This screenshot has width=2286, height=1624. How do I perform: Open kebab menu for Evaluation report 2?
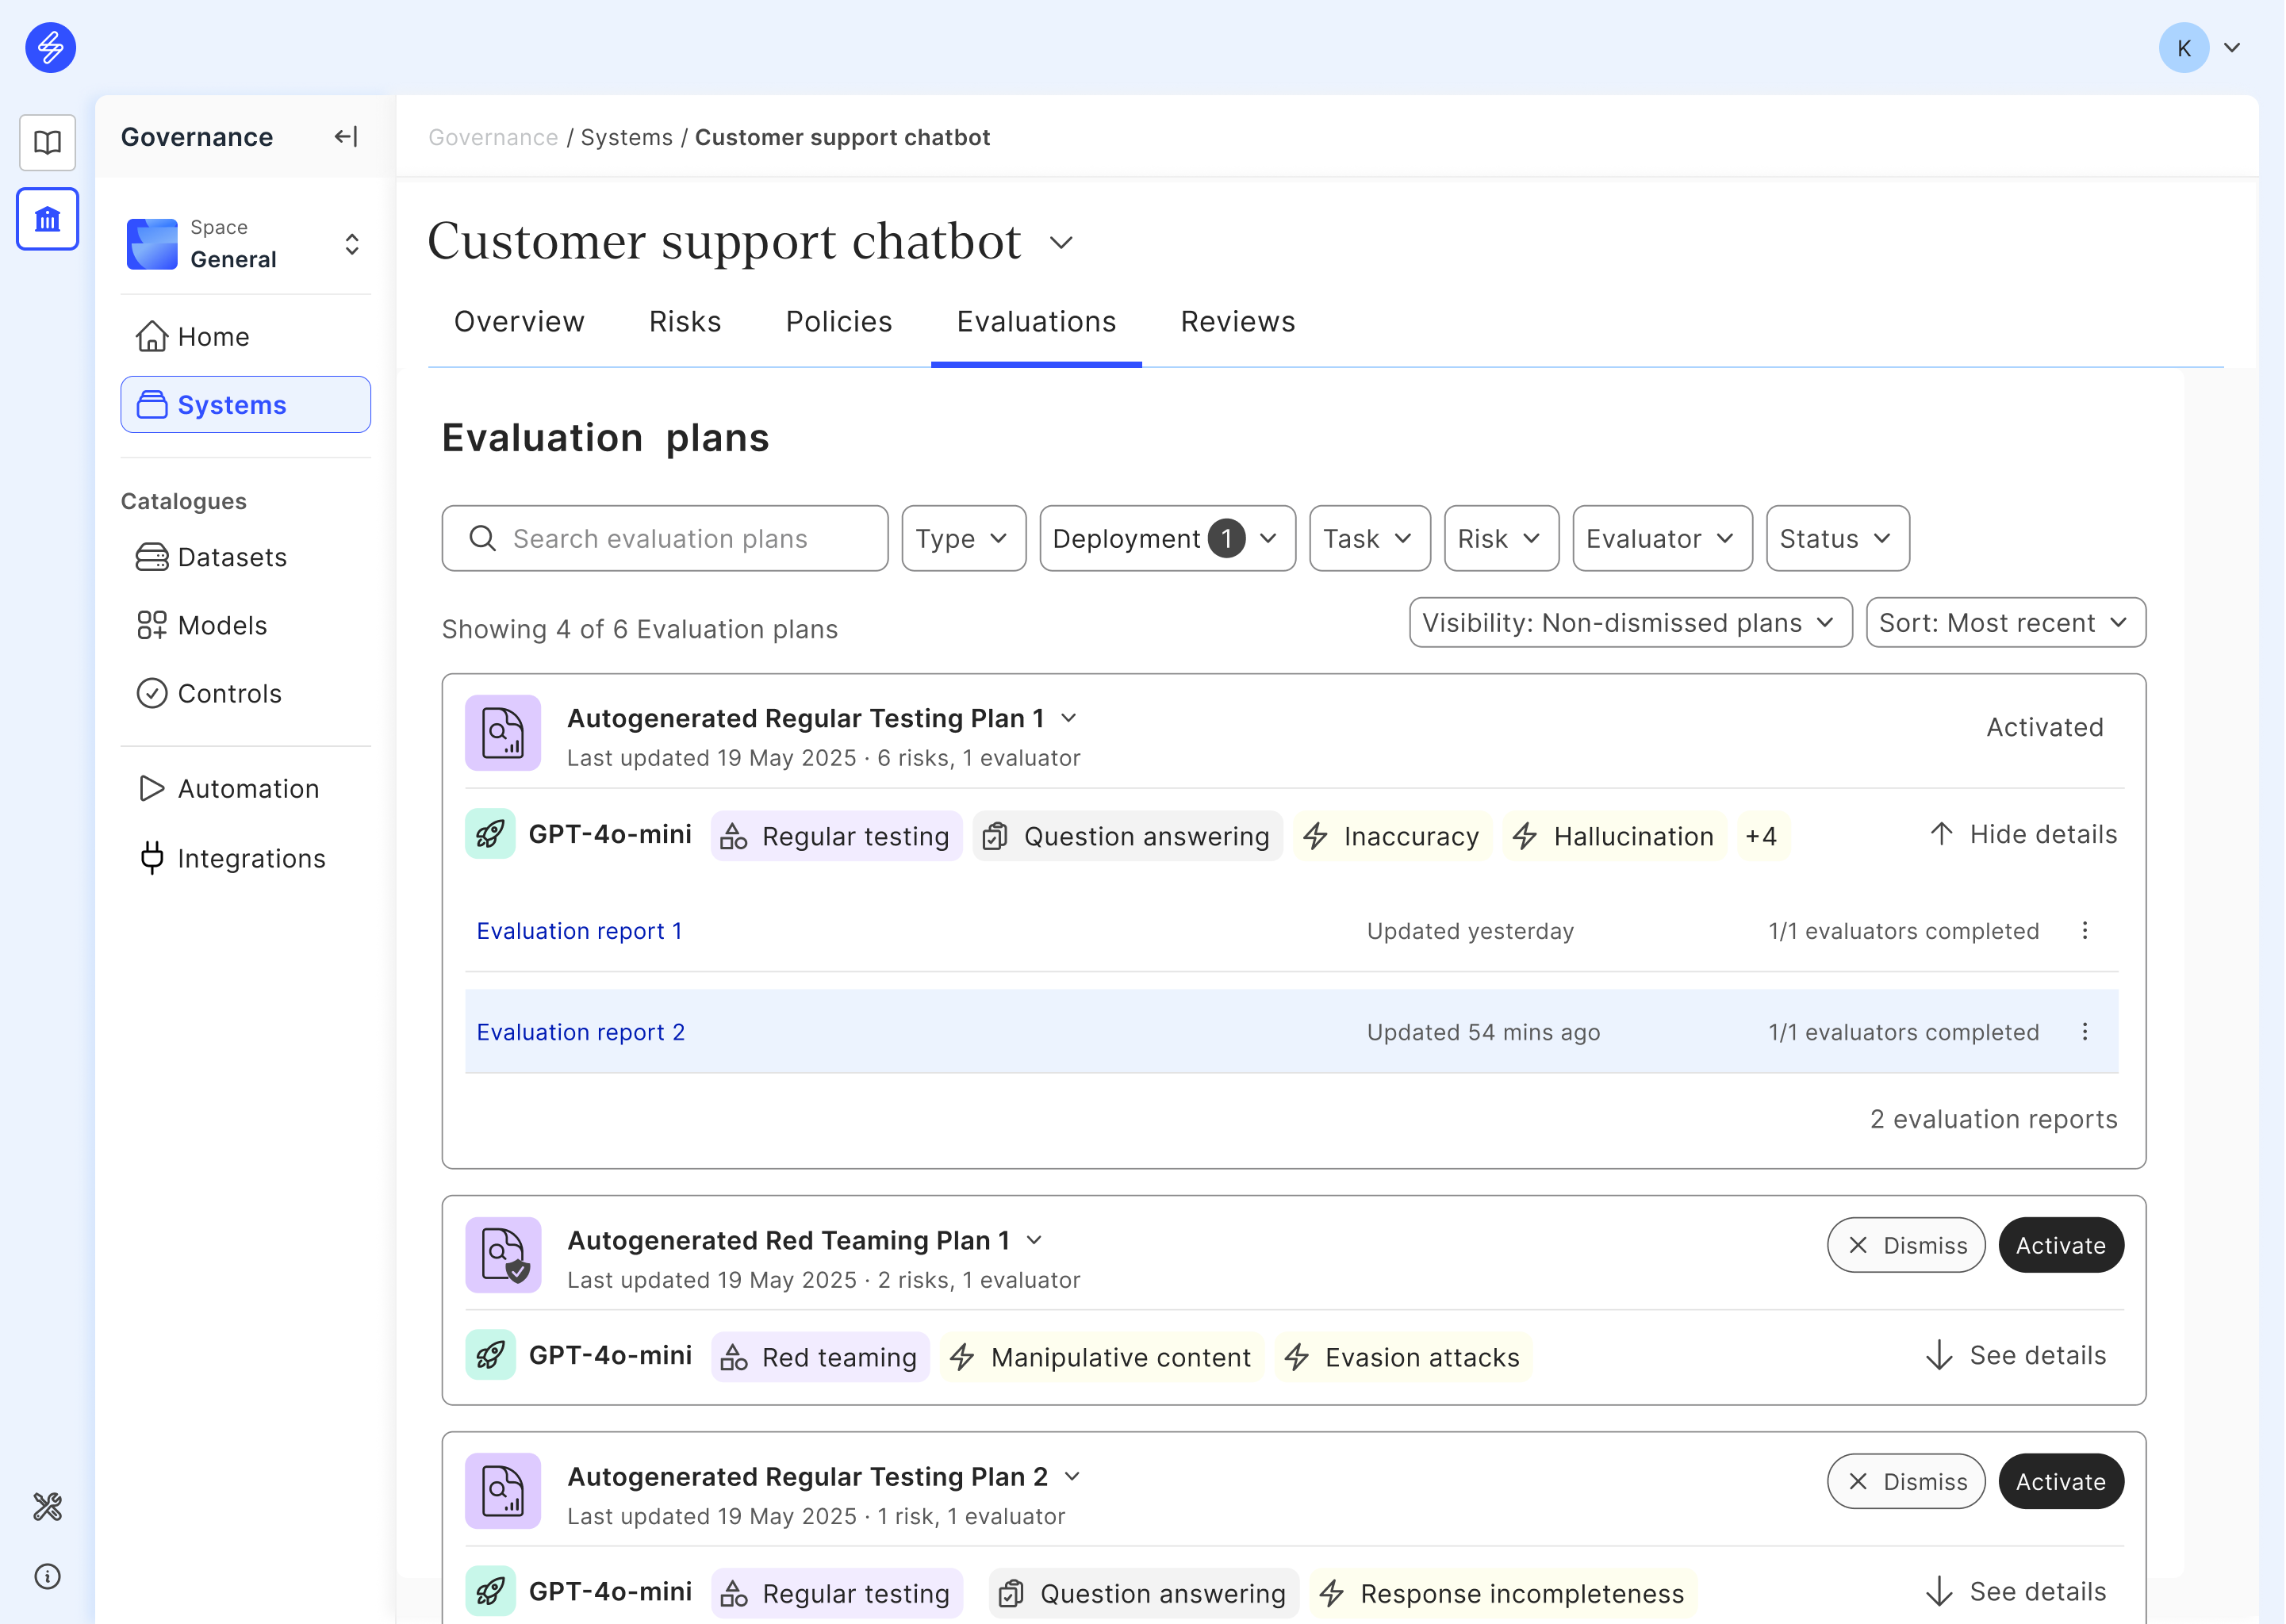pyautogui.click(x=2084, y=1032)
